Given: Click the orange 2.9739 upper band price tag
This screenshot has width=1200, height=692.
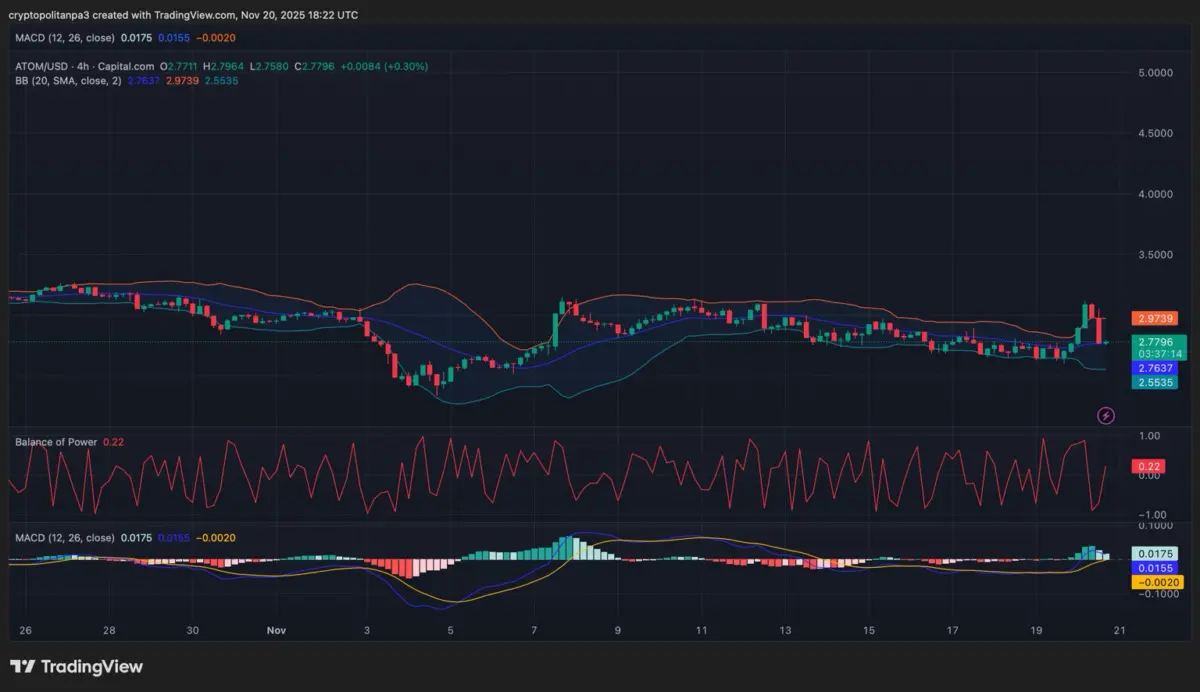Looking at the screenshot, I should (1155, 318).
